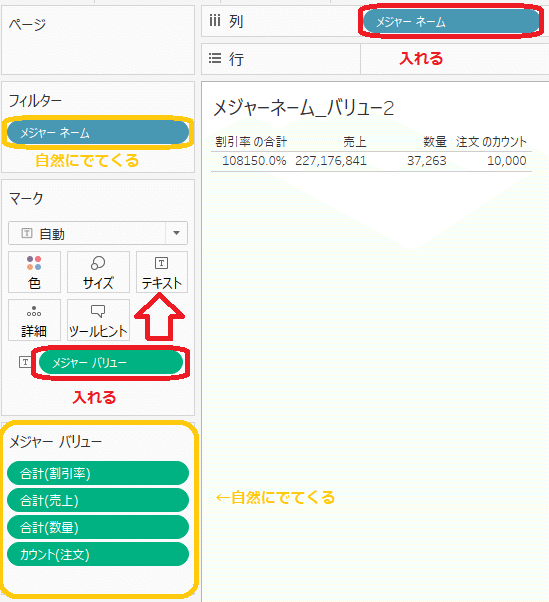Viewport: 549px width, 602px height.
Task: Click the メジャー バリュー card heading
Action: (x=55, y=442)
